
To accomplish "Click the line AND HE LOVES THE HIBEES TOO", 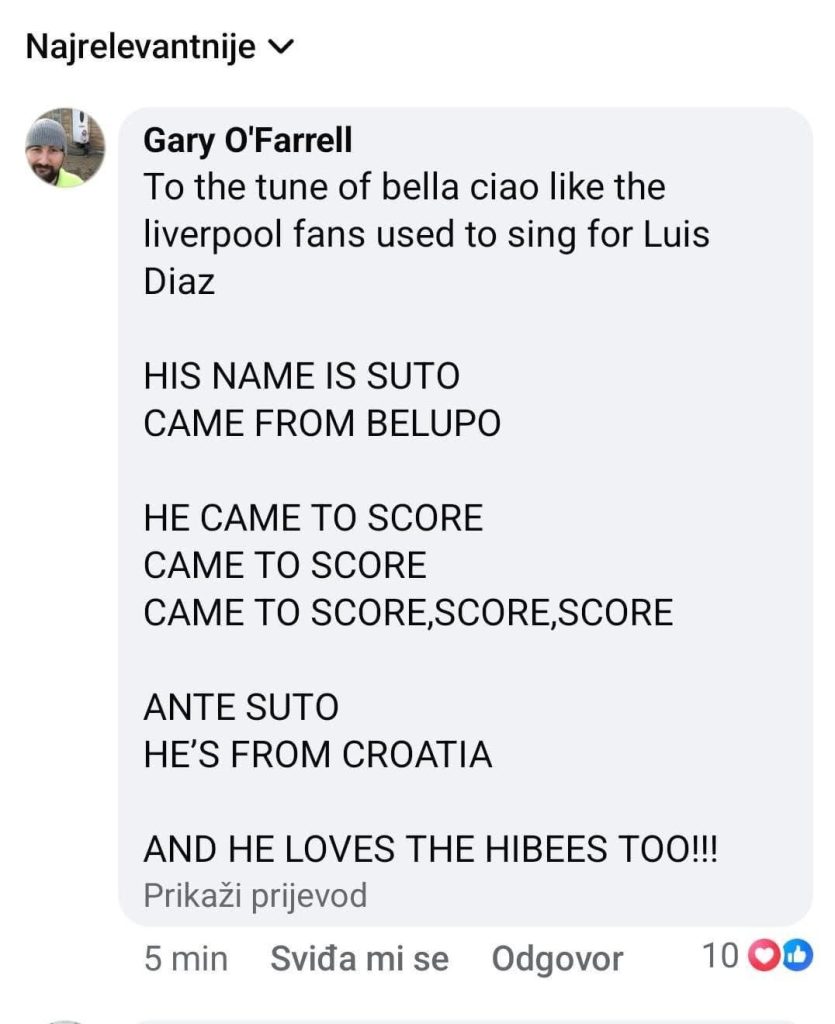I will (x=430, y=849).
